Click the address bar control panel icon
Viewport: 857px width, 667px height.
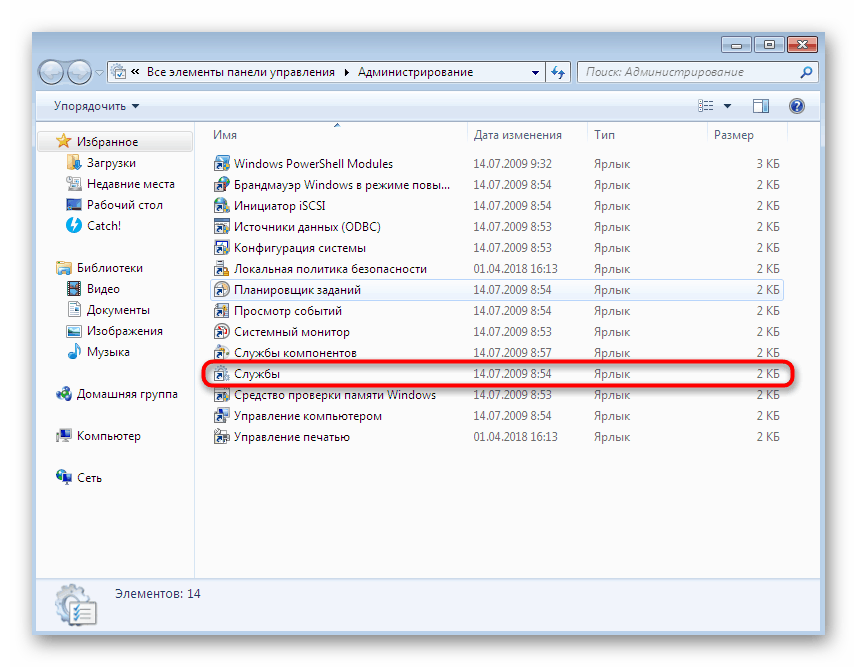click(118, 72)
